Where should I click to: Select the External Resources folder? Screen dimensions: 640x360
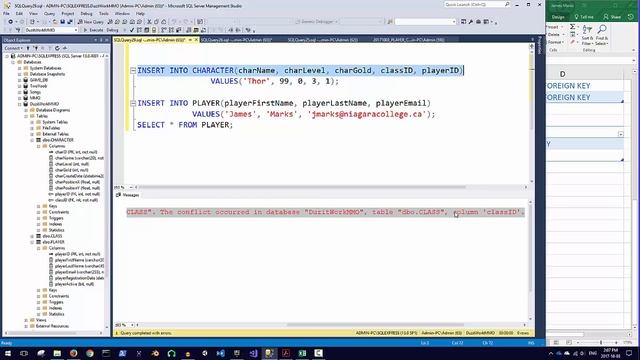[52, 326]
